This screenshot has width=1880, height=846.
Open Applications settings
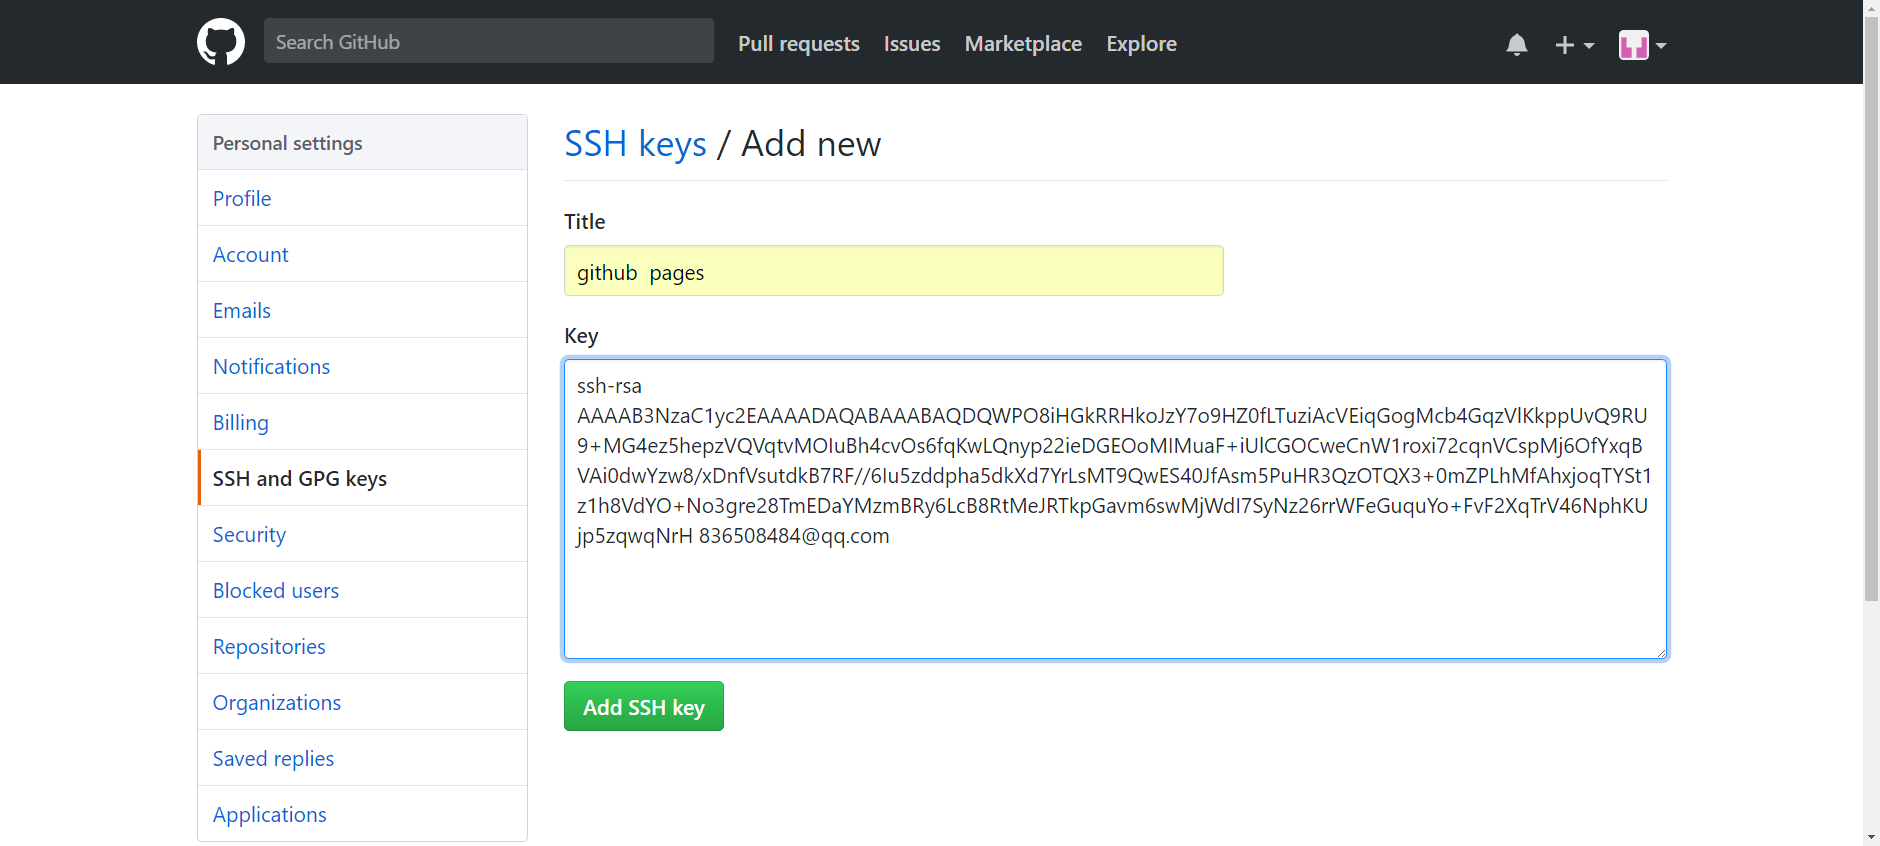pos(363,814)
